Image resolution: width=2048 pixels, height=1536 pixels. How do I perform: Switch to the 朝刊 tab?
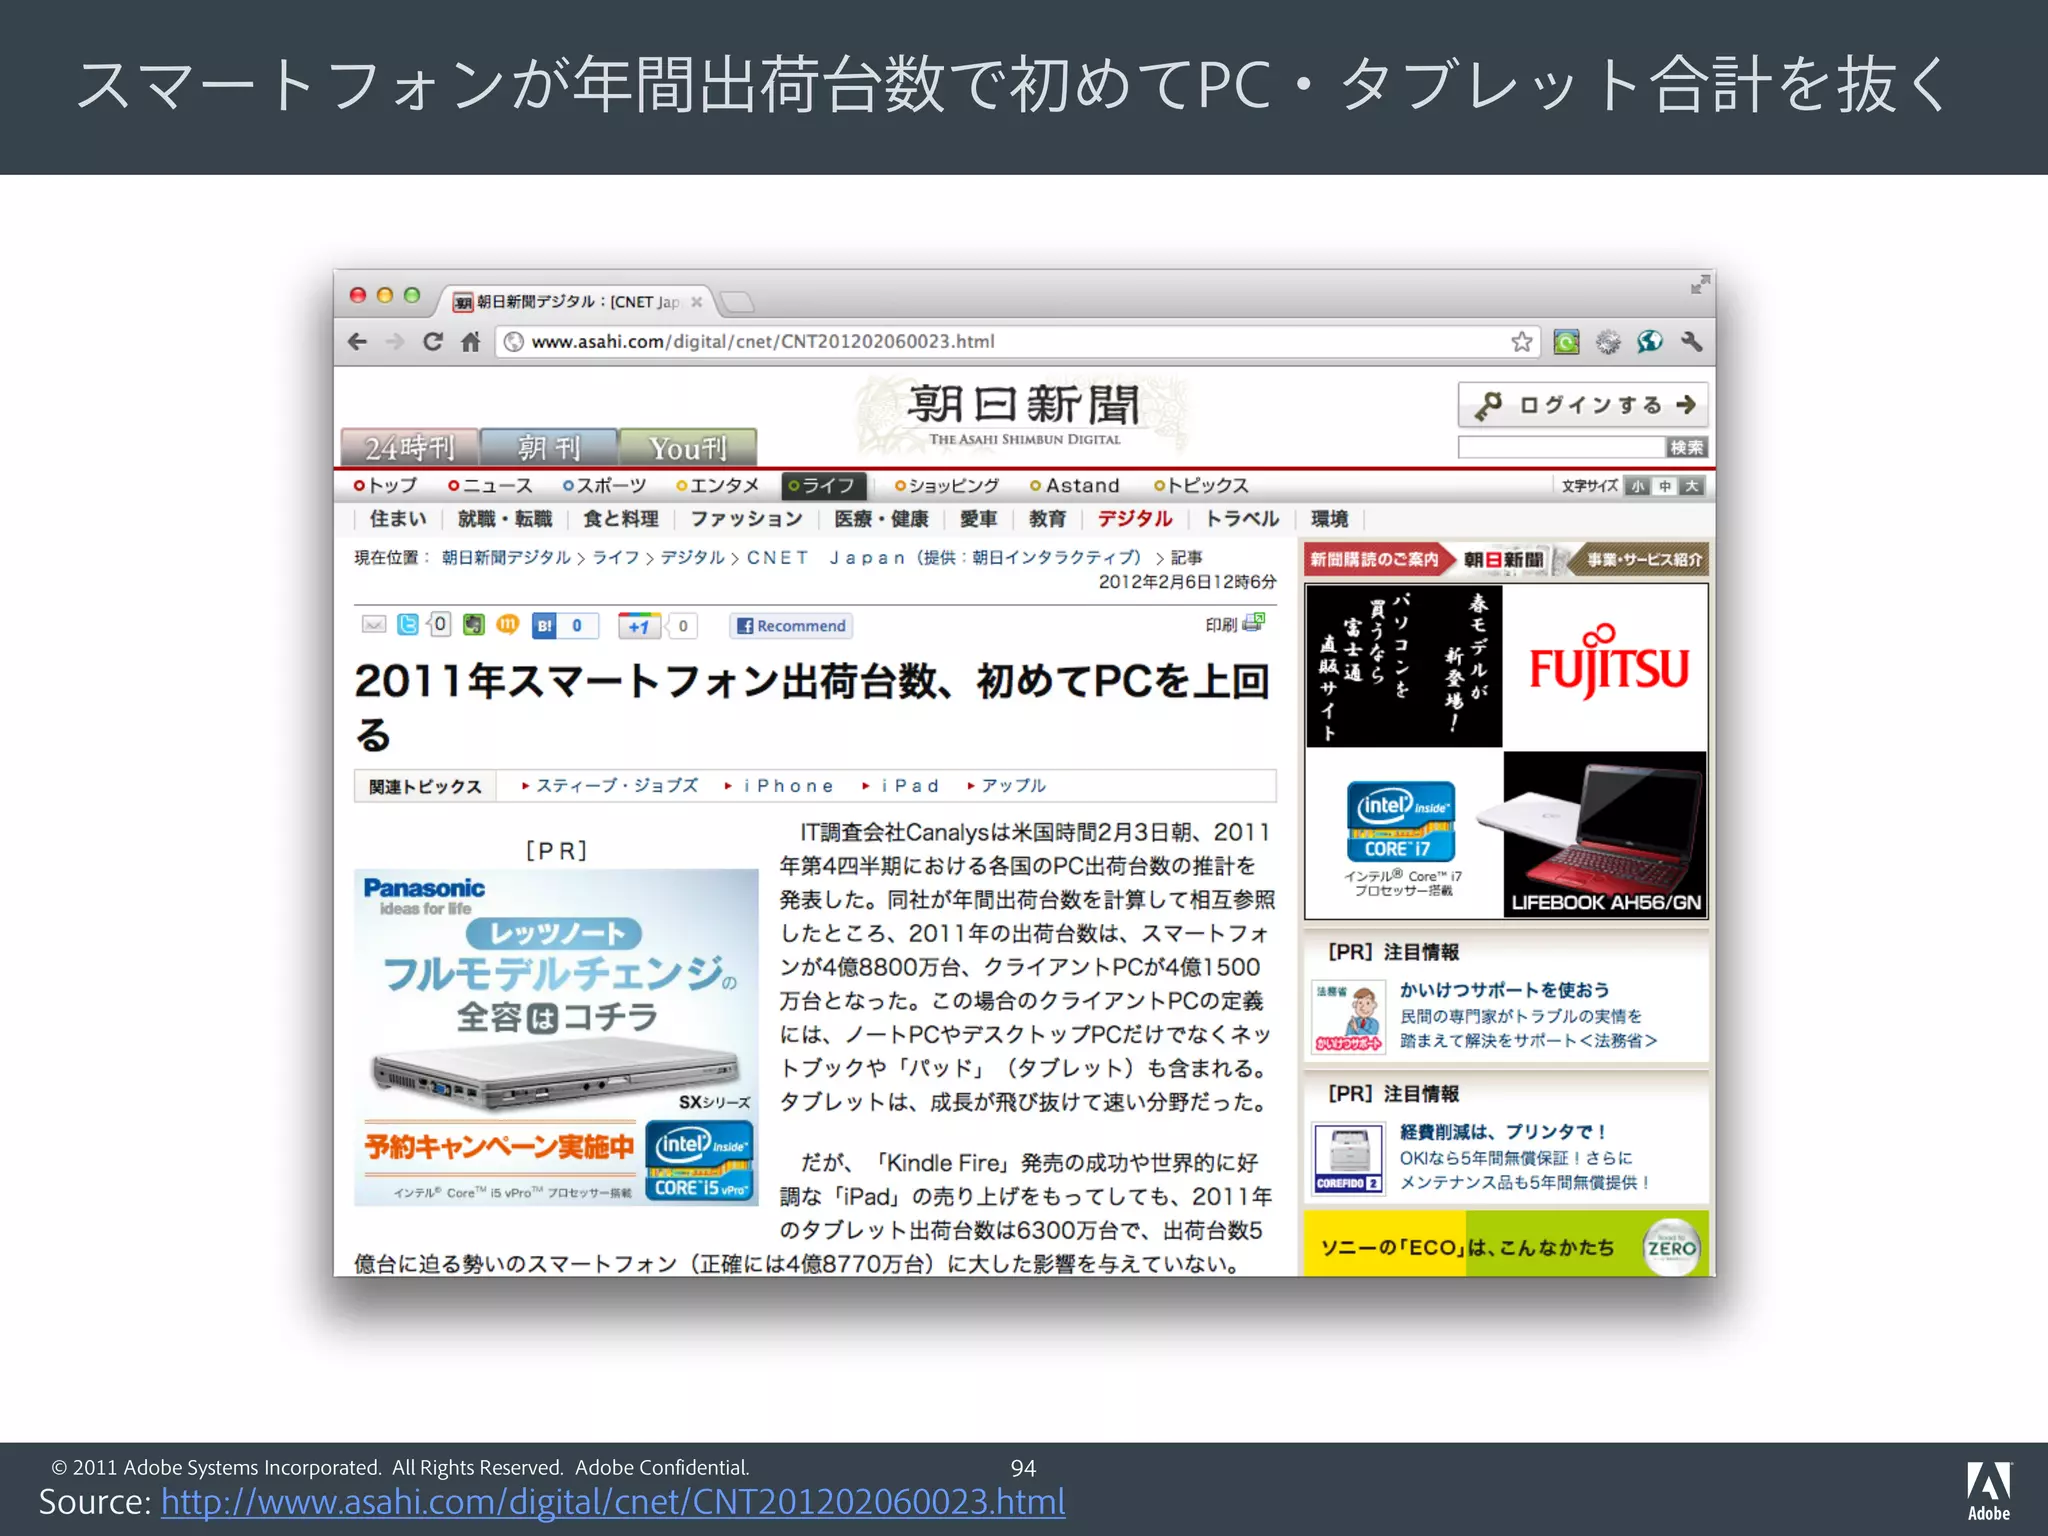(x=549, y=447)
